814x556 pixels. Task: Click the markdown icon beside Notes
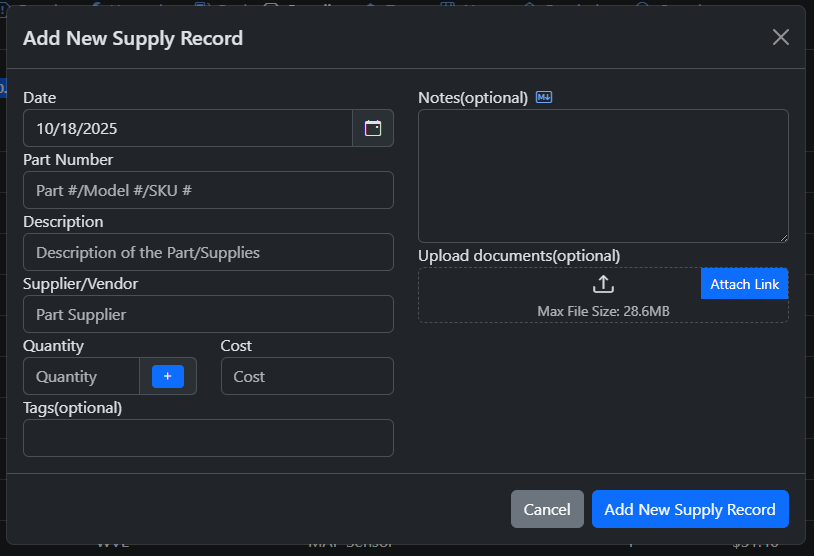click(544, 97)
